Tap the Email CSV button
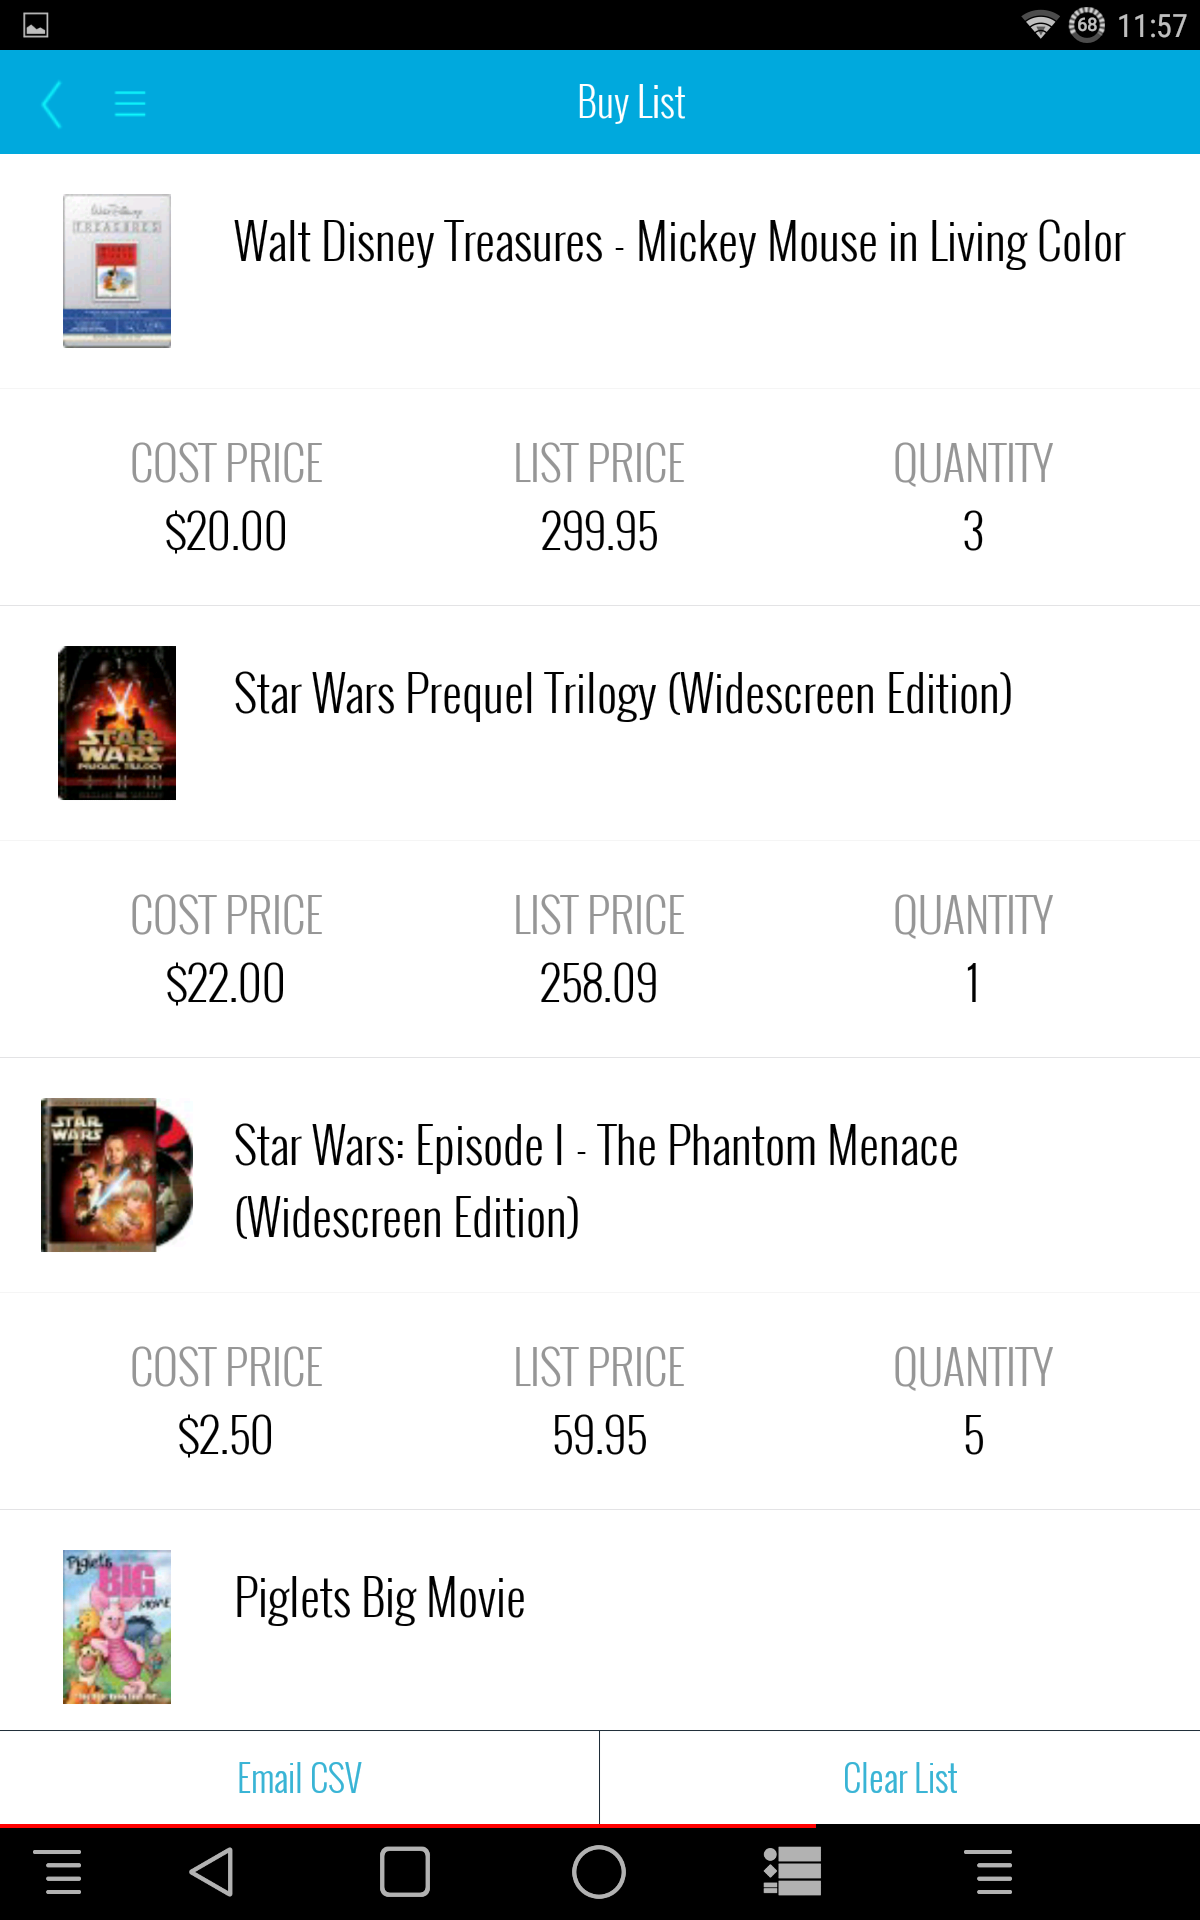Image resolution: width=1200 pixels, height=1920 pixels. 299,1778
